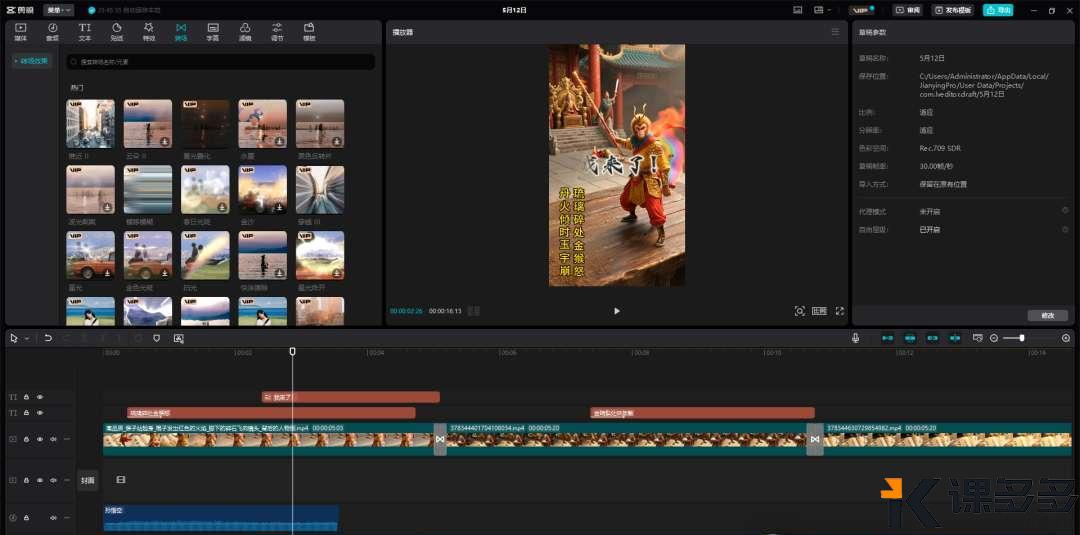Open the layout switch dropdown in title bar
The height and width of the screenshot is (535, 1080).
822,10
